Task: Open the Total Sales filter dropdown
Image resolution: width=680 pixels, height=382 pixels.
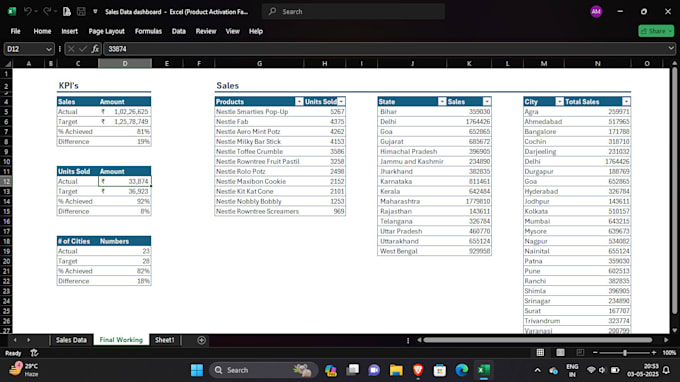Action: (x=626, y=101)
